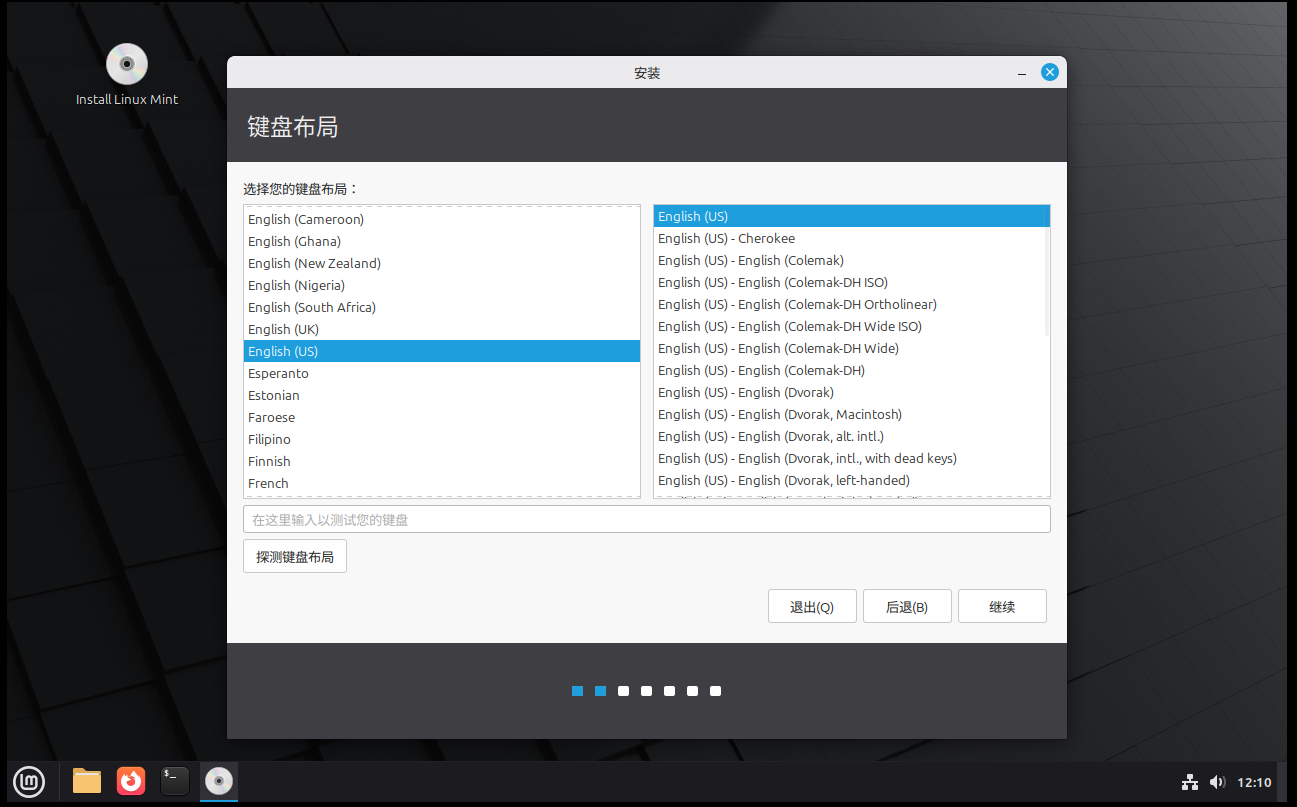
Task: Choose French keyboard layout
Action: click(268, 483)
